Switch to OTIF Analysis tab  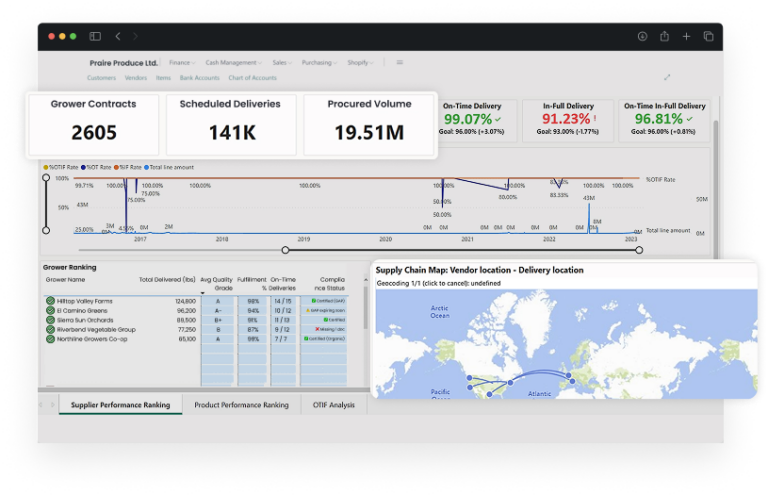point(334,405)
